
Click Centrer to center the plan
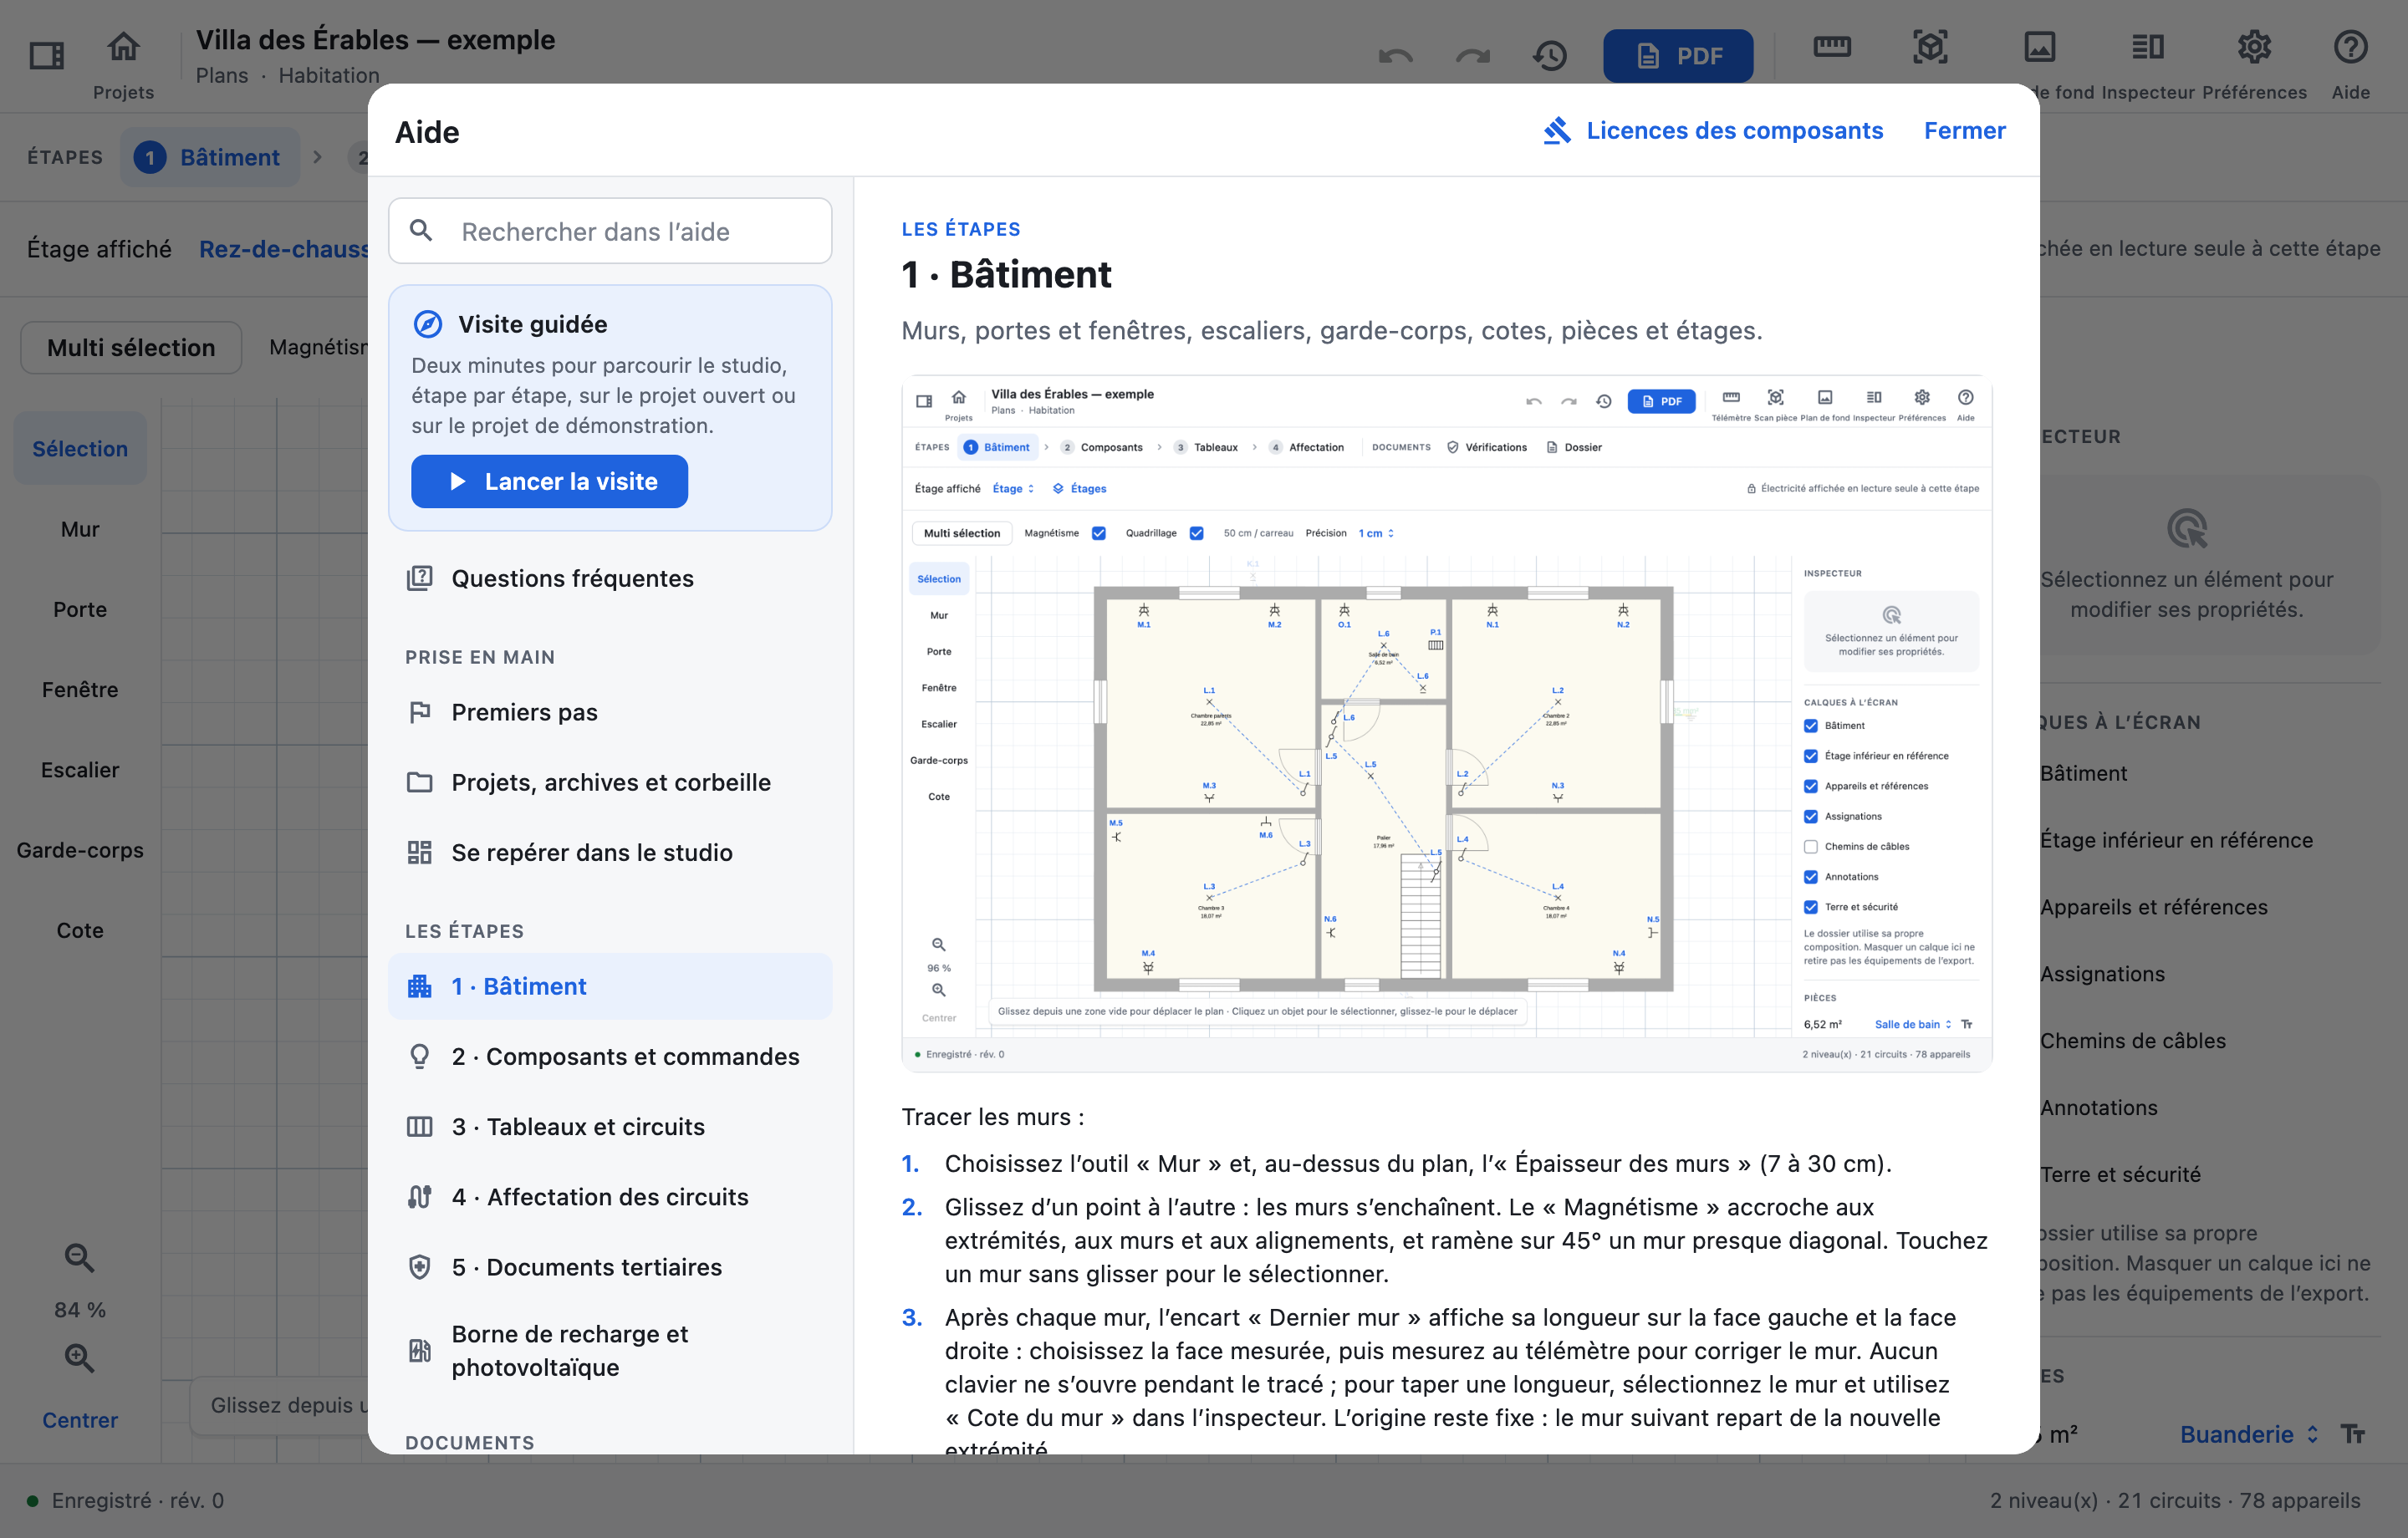(x=80, y=1420)
